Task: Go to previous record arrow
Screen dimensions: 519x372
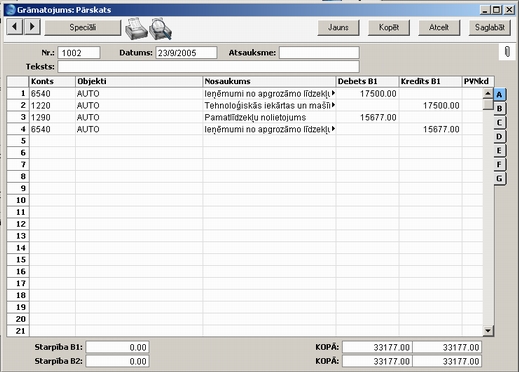Action: click(15, 26)
